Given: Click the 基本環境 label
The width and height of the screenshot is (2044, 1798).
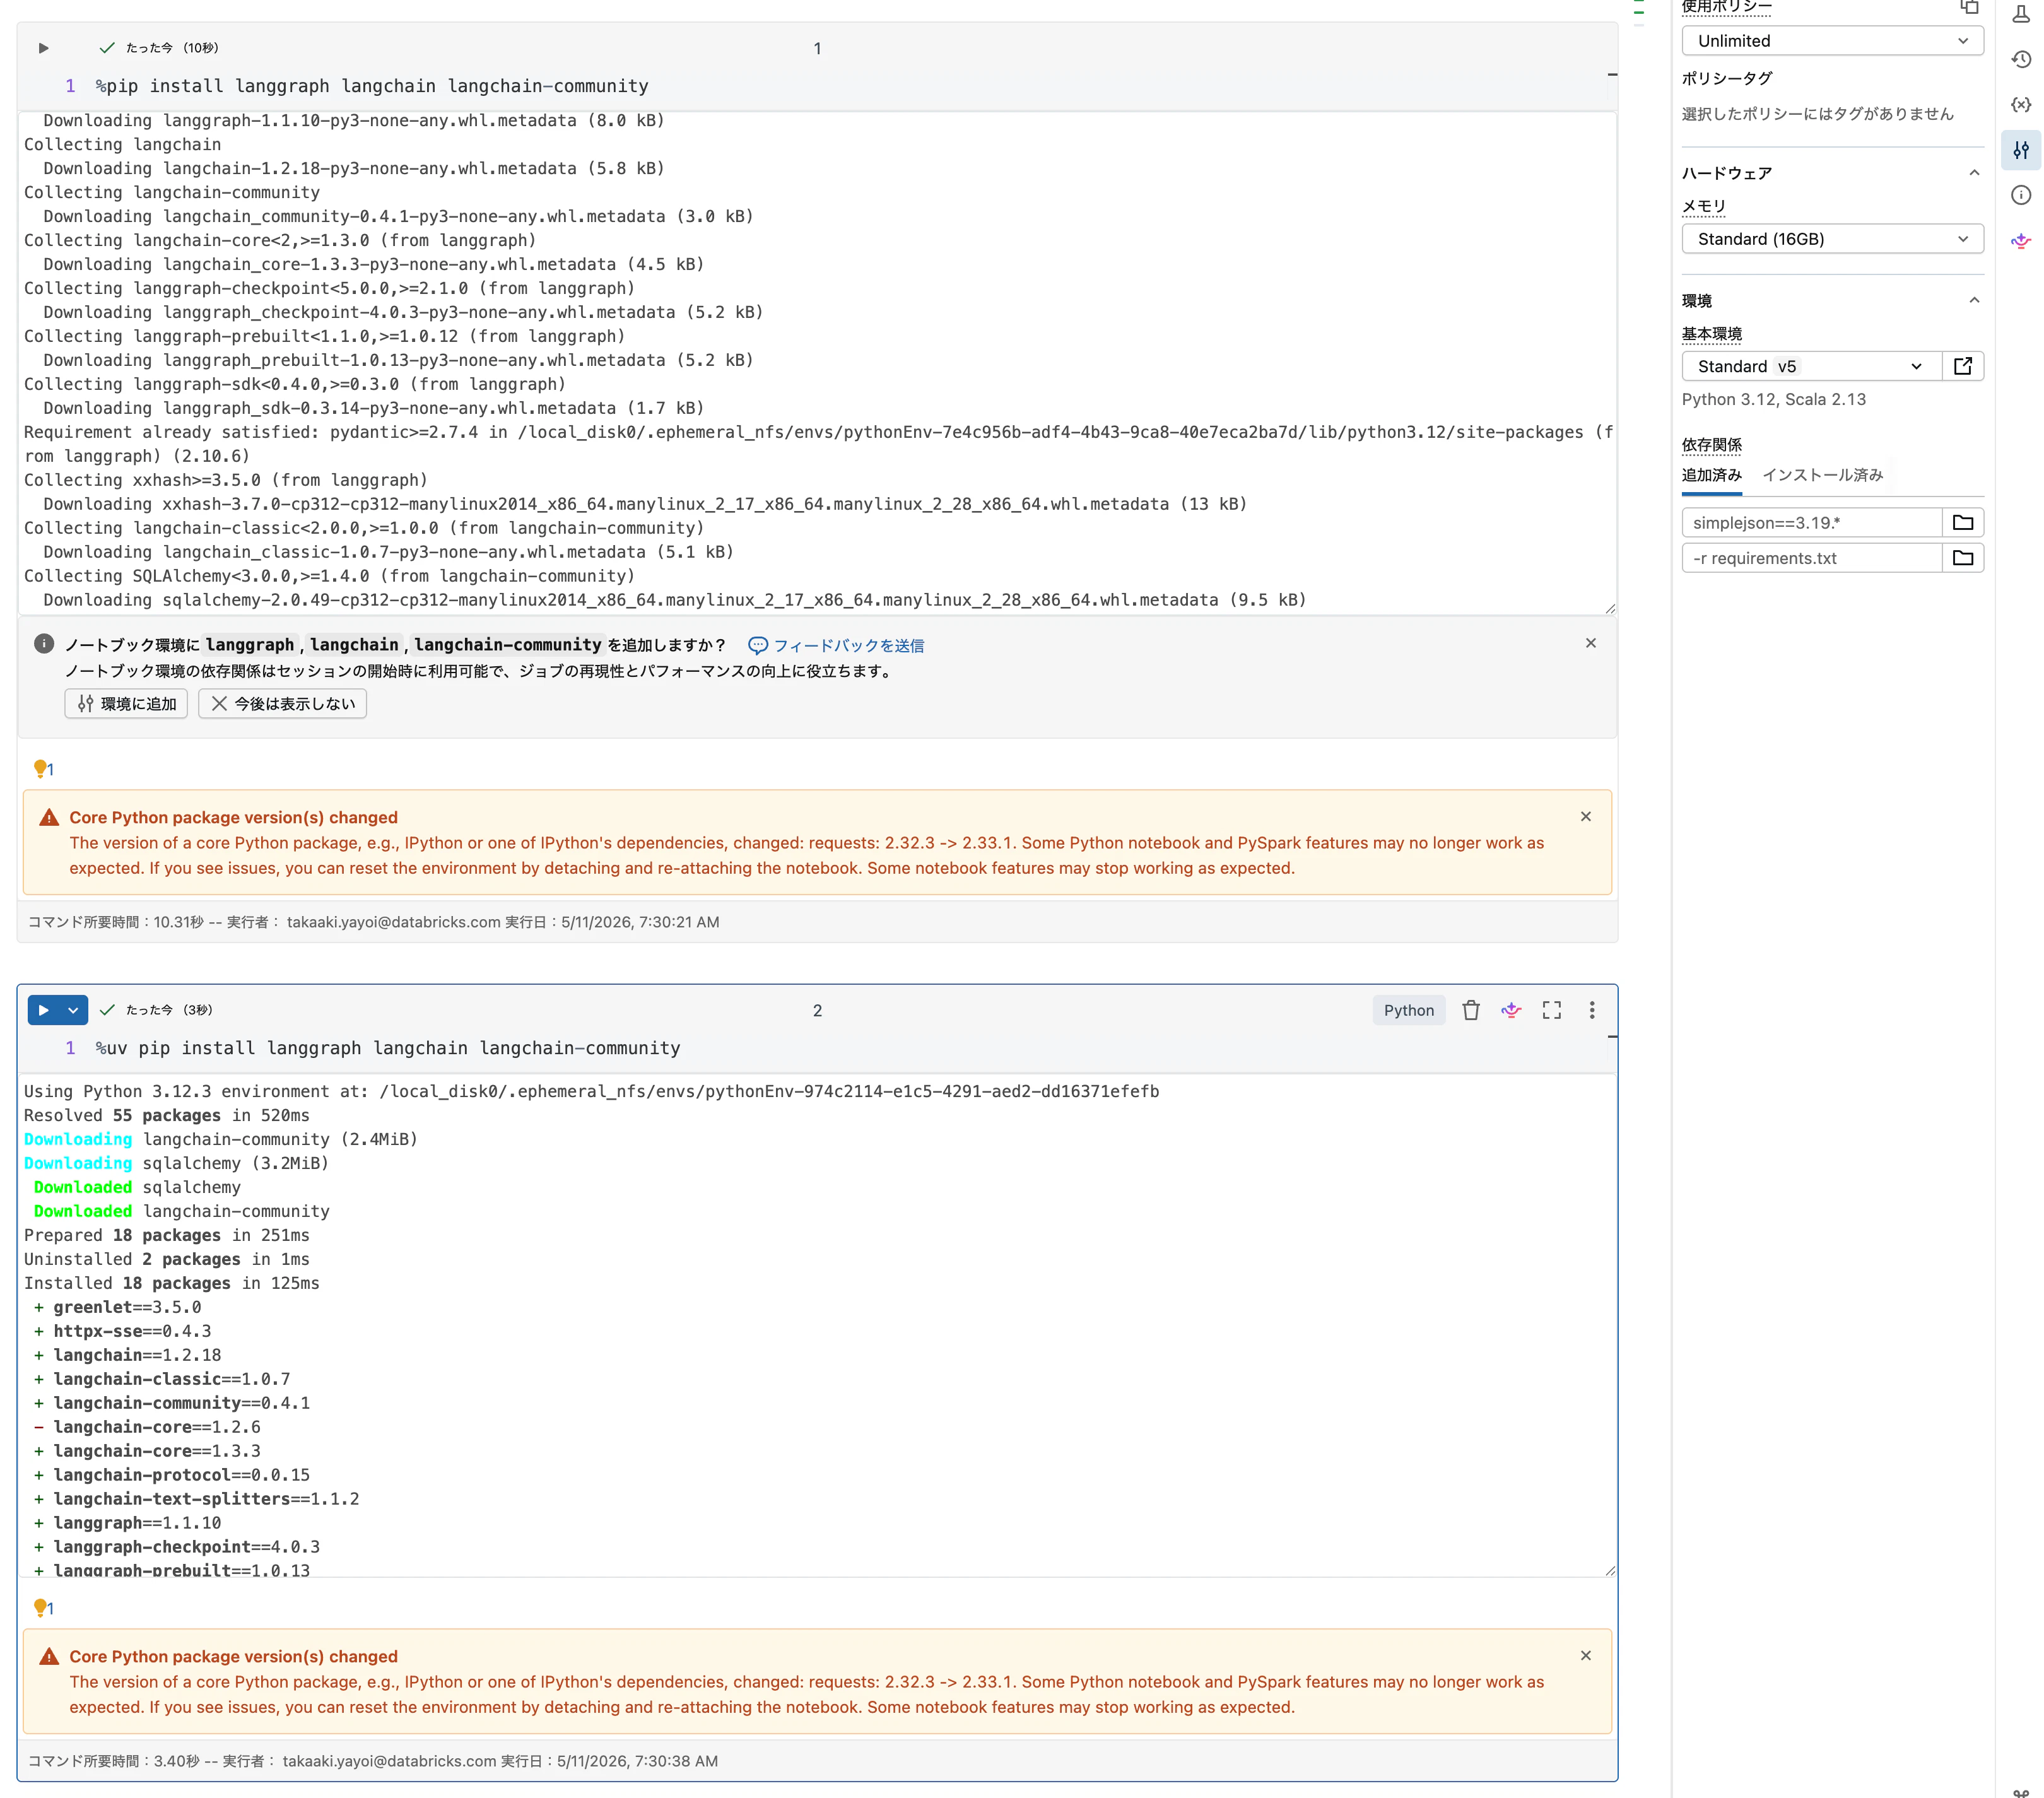Looking at the screenshot, I should click(x=1711, y=333).
